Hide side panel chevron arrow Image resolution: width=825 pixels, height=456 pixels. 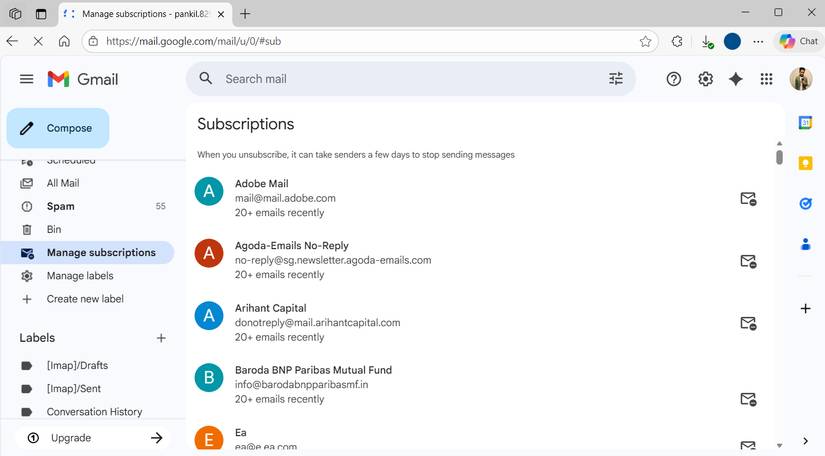pos(805,441)
